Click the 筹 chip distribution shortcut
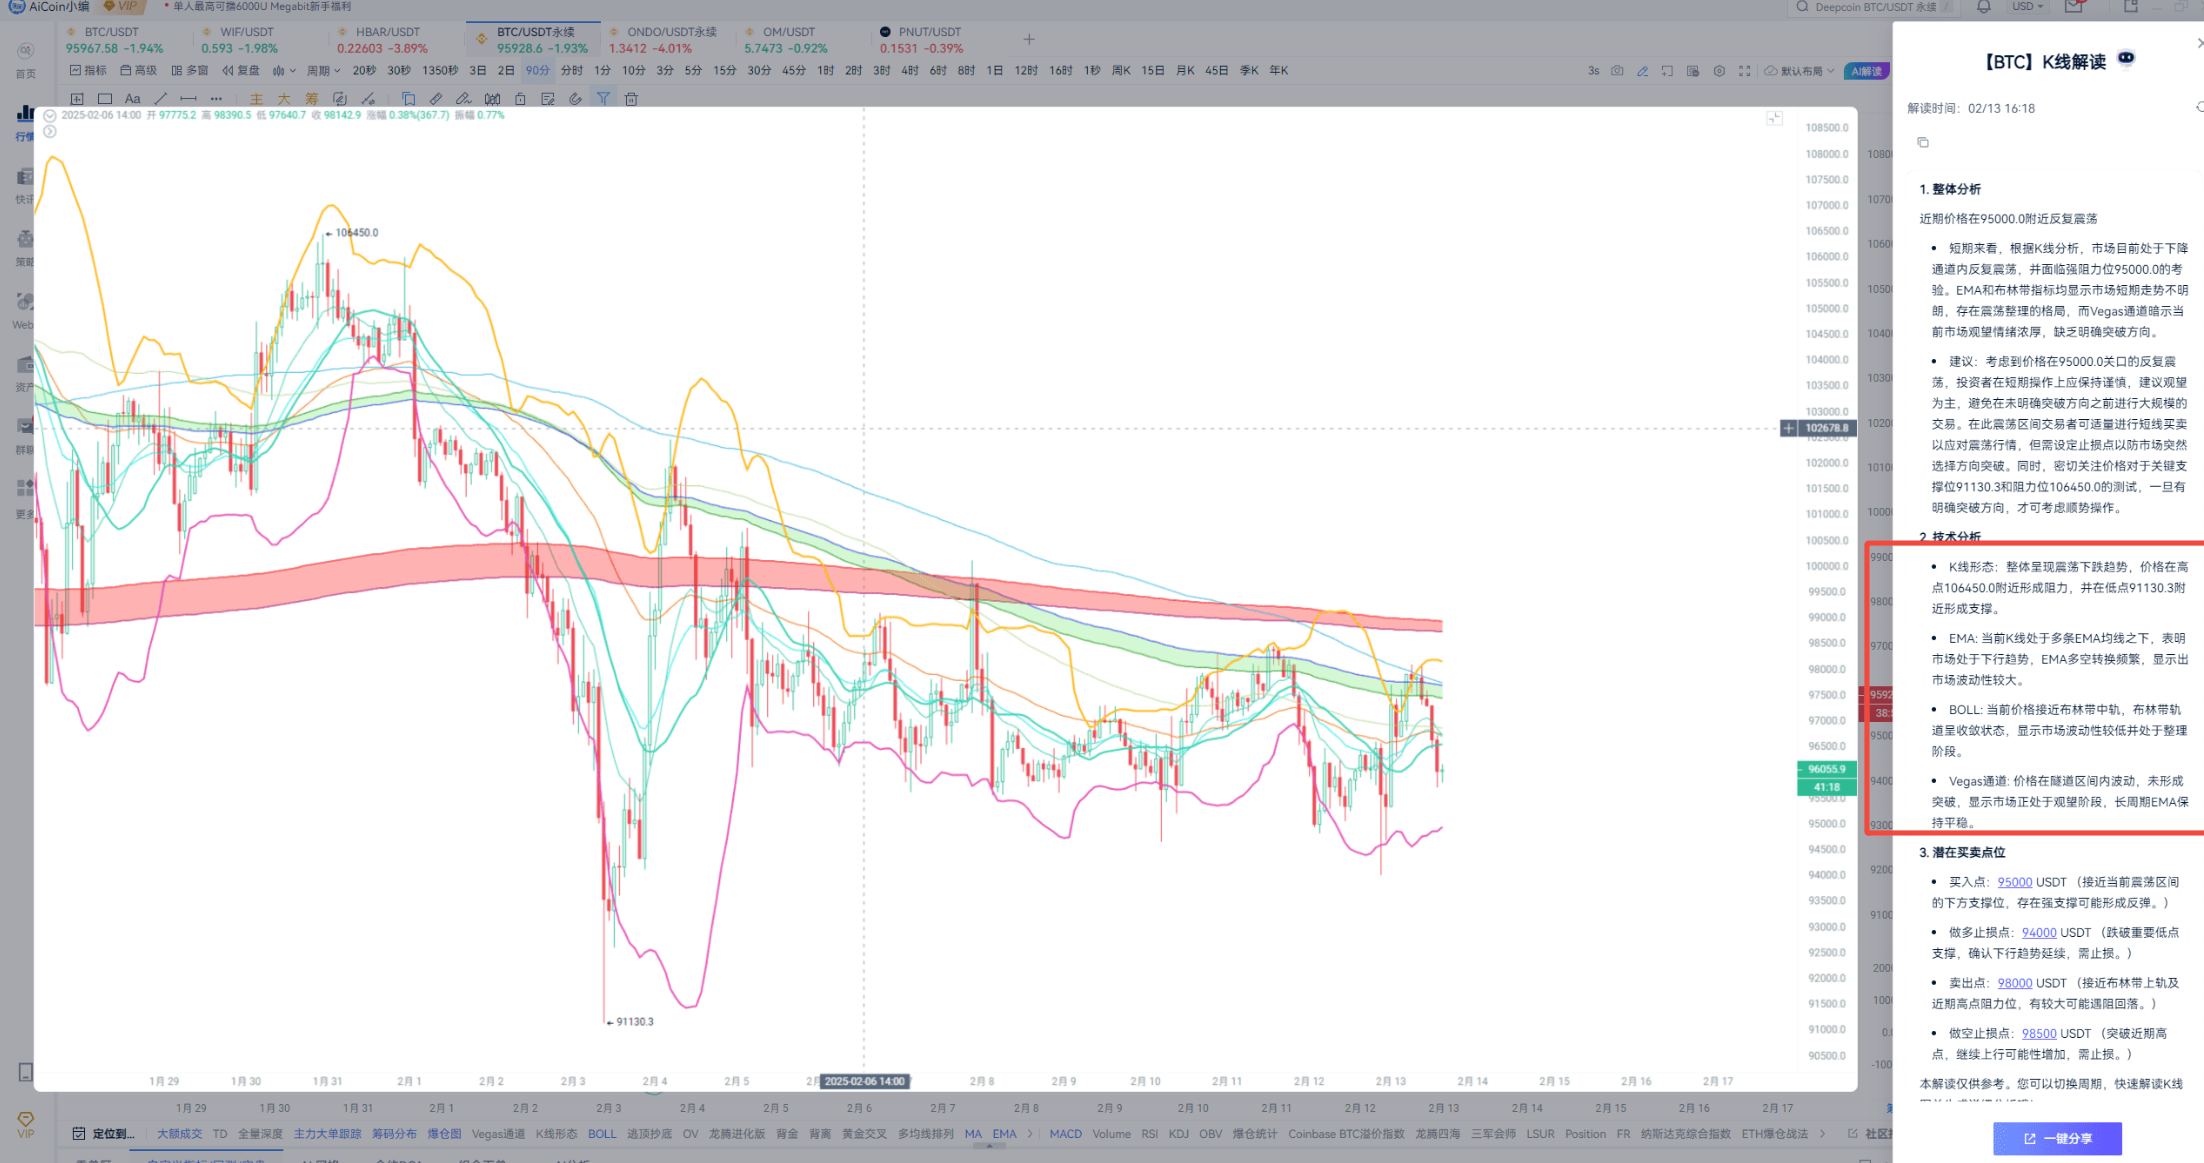The height and width of the screenshot is (1163, 2204). click(312, 99)
